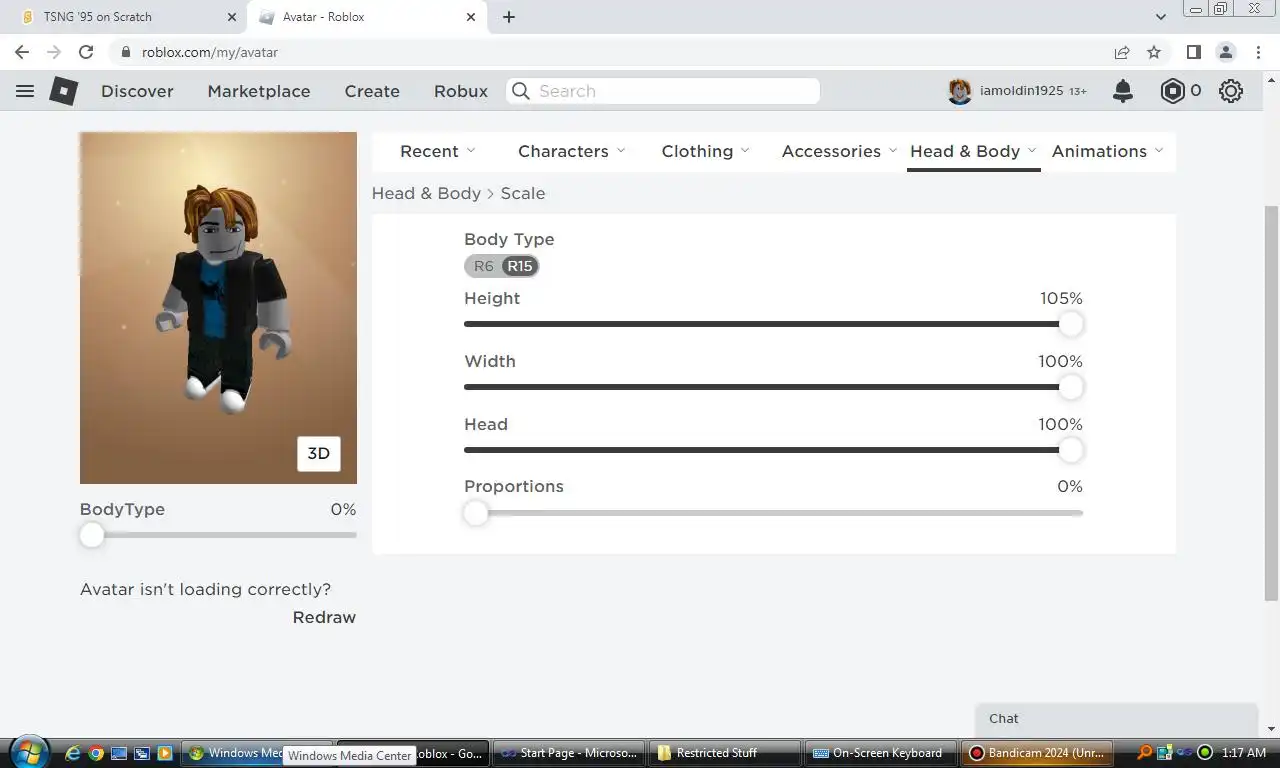Go forward with browser forward arrow

(x=54, y=52)
